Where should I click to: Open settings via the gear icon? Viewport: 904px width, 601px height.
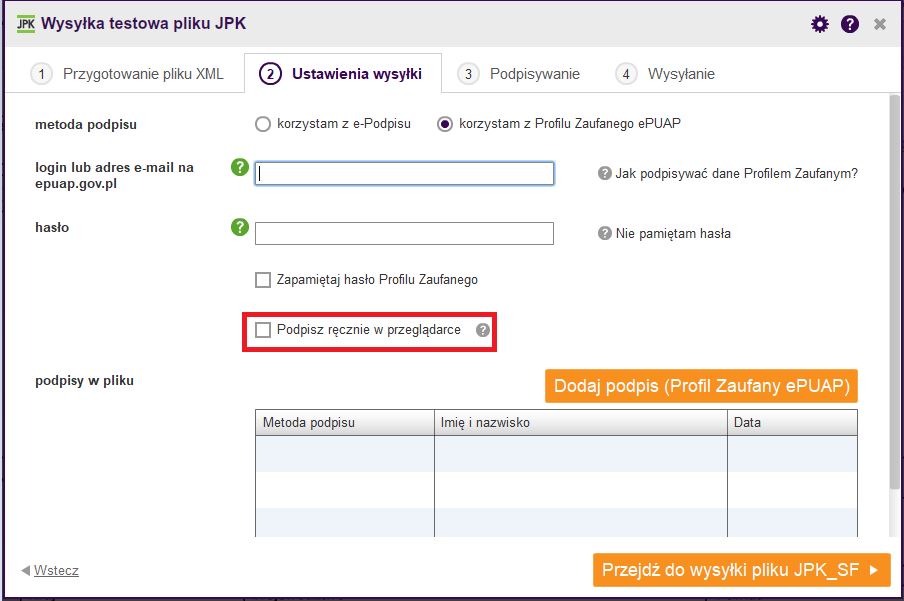[819, 24]
